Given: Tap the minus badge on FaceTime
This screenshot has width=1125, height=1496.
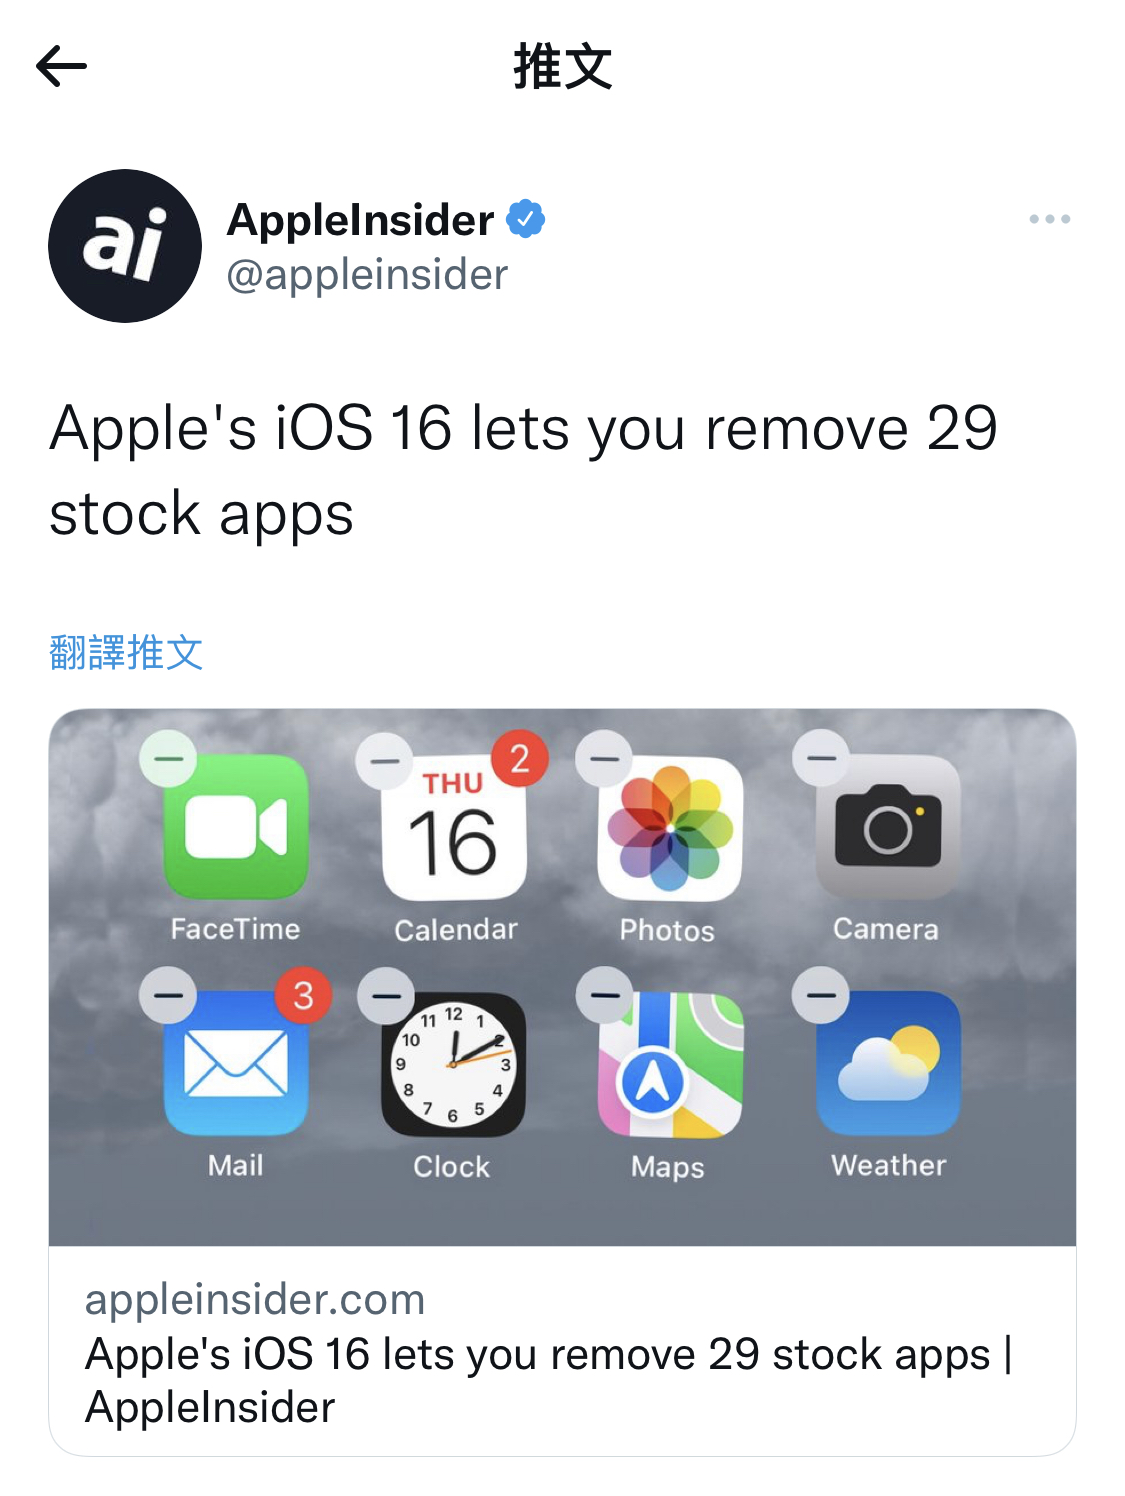Looking at the screenshot, I should click(x=168, y=759).
